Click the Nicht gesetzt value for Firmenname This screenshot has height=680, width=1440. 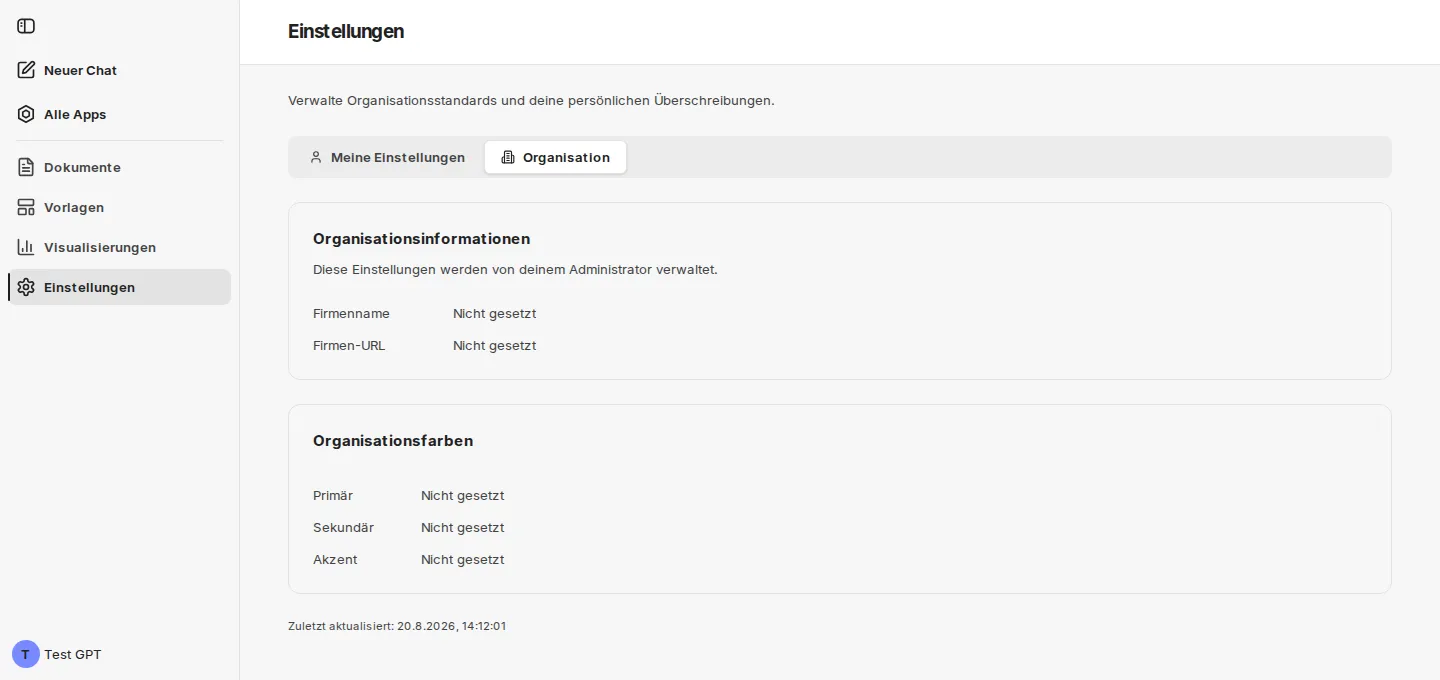[494, 313]
